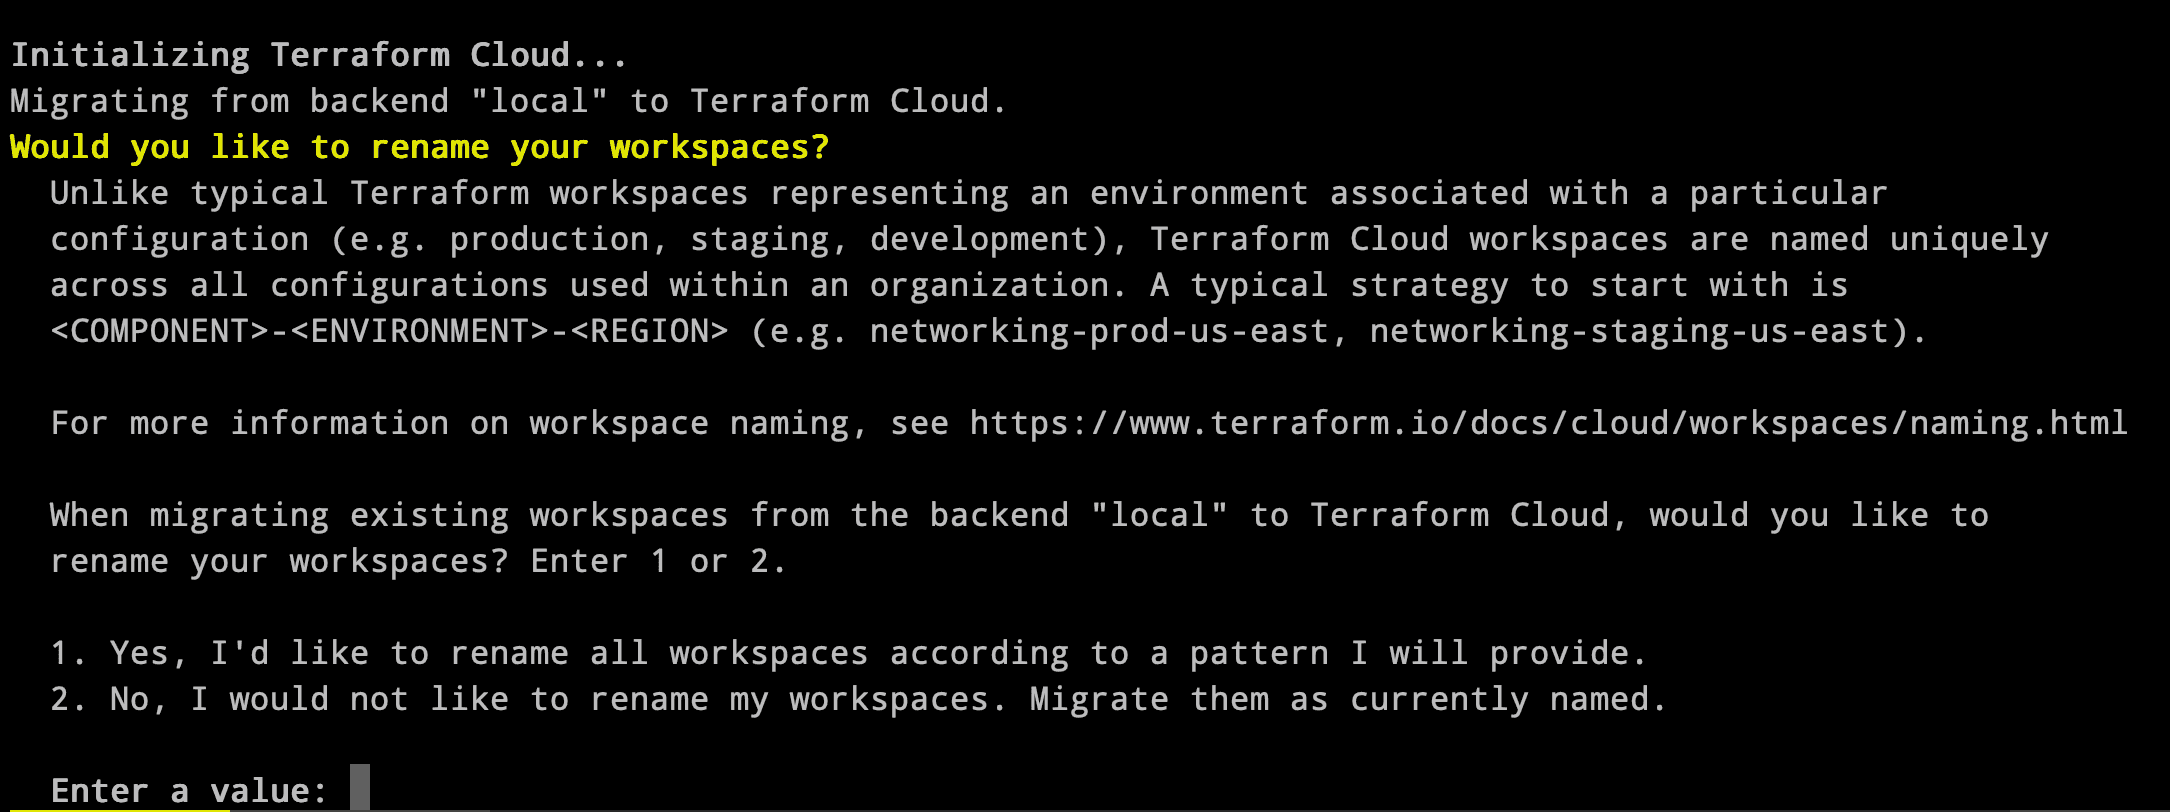
Task: Click the yellow "Would you like to rename your workspaces?" heading
Action: tap(420, 148)
